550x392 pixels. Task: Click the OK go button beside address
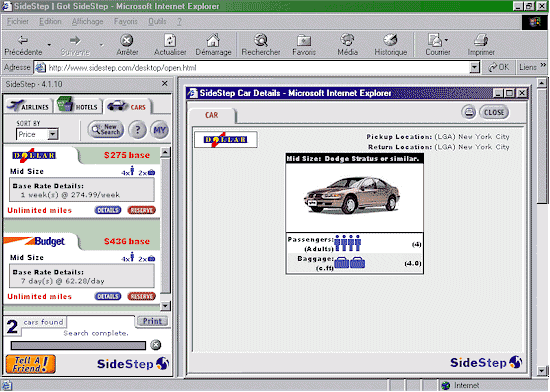coord(498,67)
